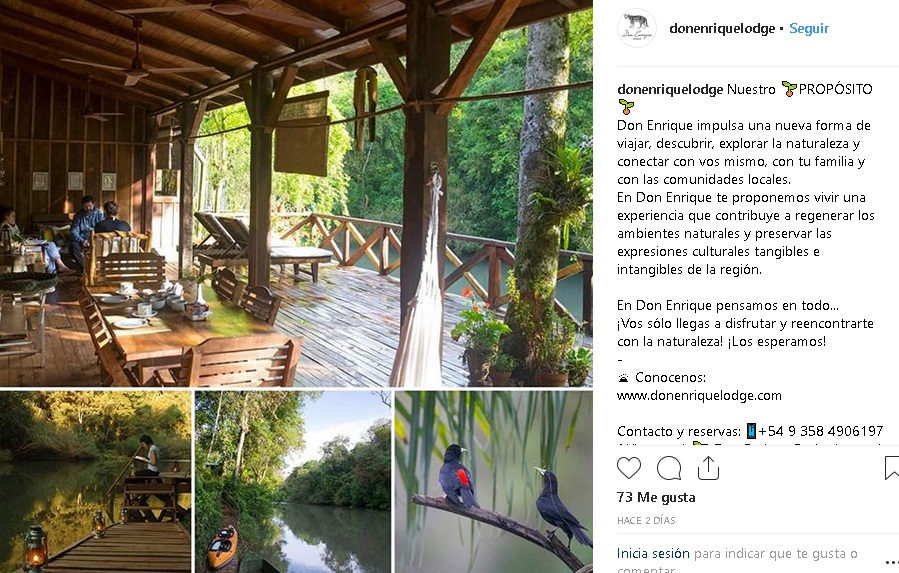Open the large wooden terrace photo

(x=296, y=193)
